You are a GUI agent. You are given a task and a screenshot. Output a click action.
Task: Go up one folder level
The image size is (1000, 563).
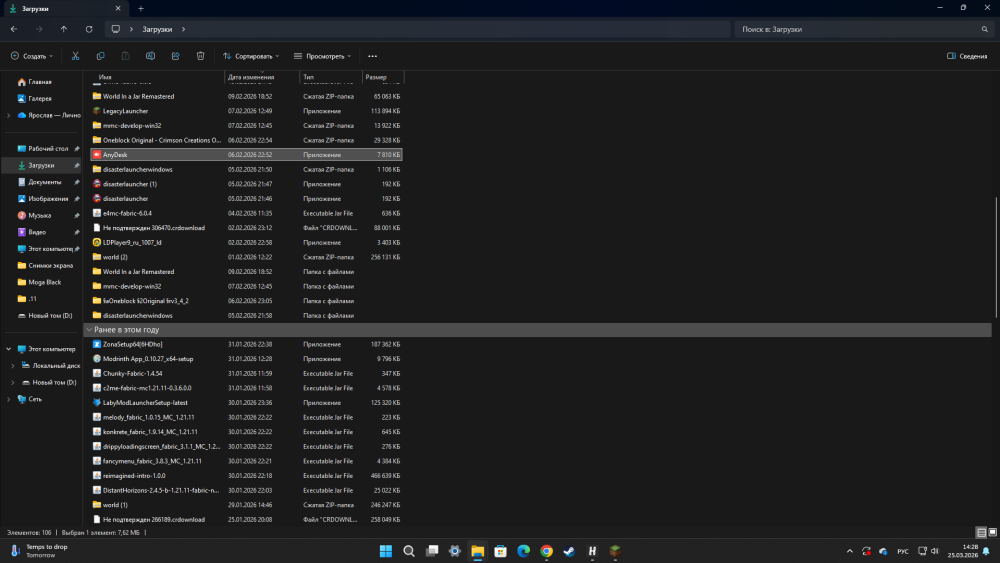pos(64,29)
